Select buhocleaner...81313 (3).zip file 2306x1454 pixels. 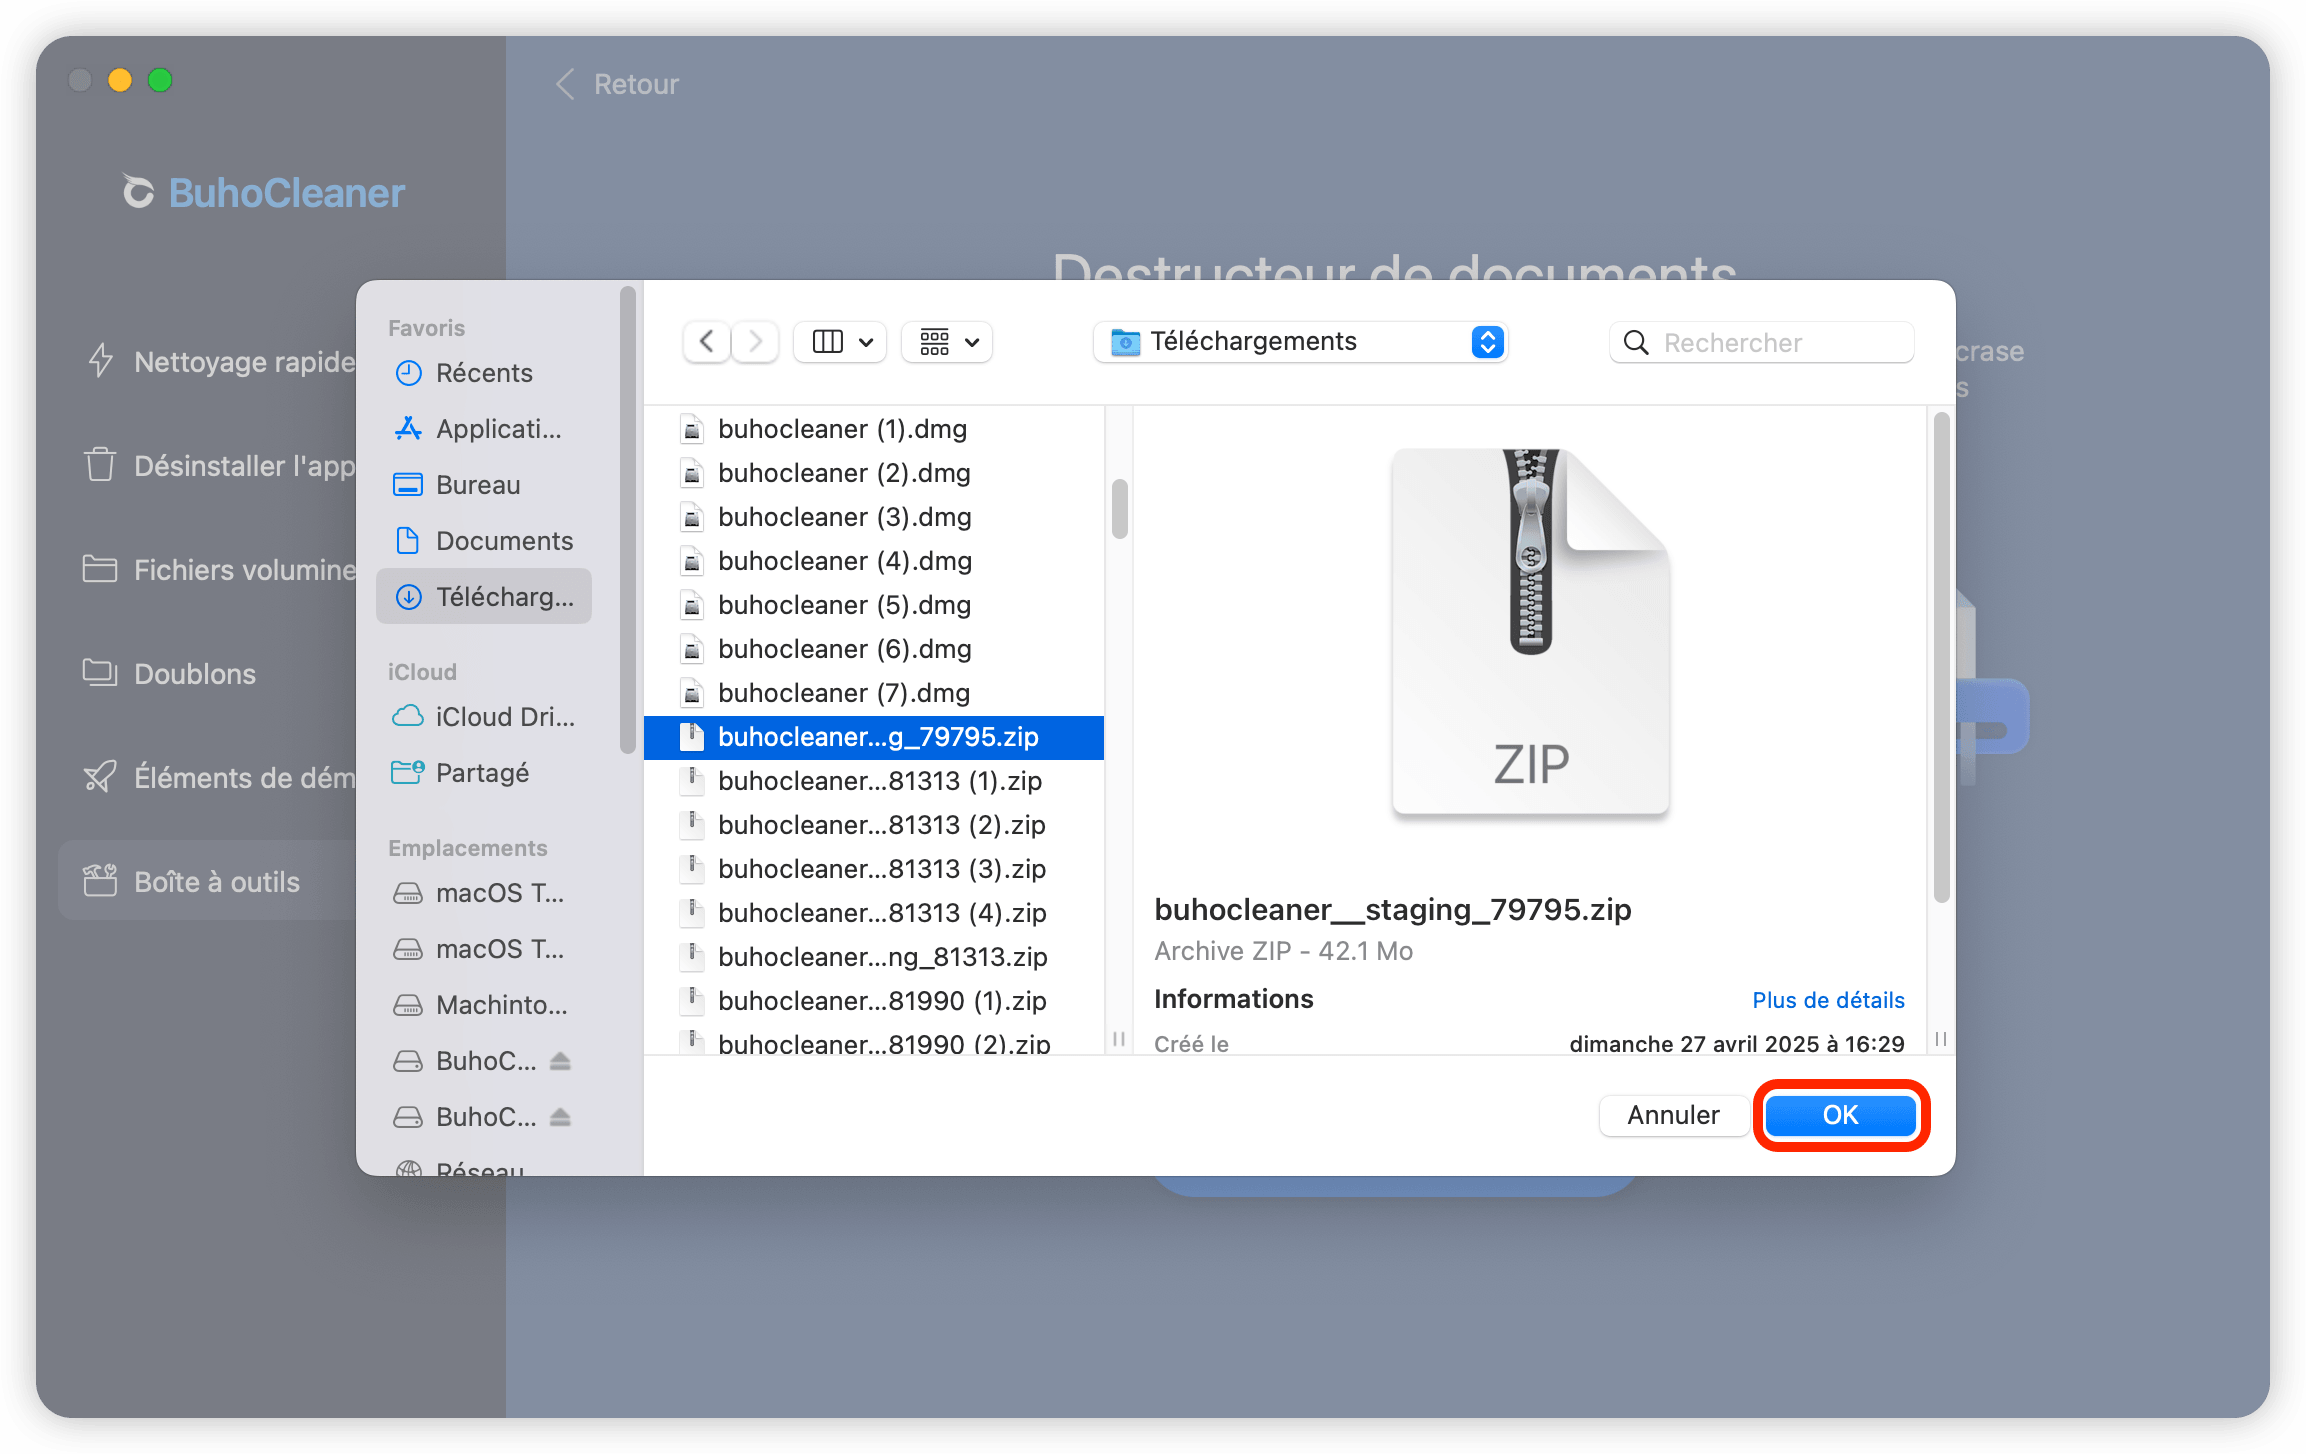coord(874,869)
